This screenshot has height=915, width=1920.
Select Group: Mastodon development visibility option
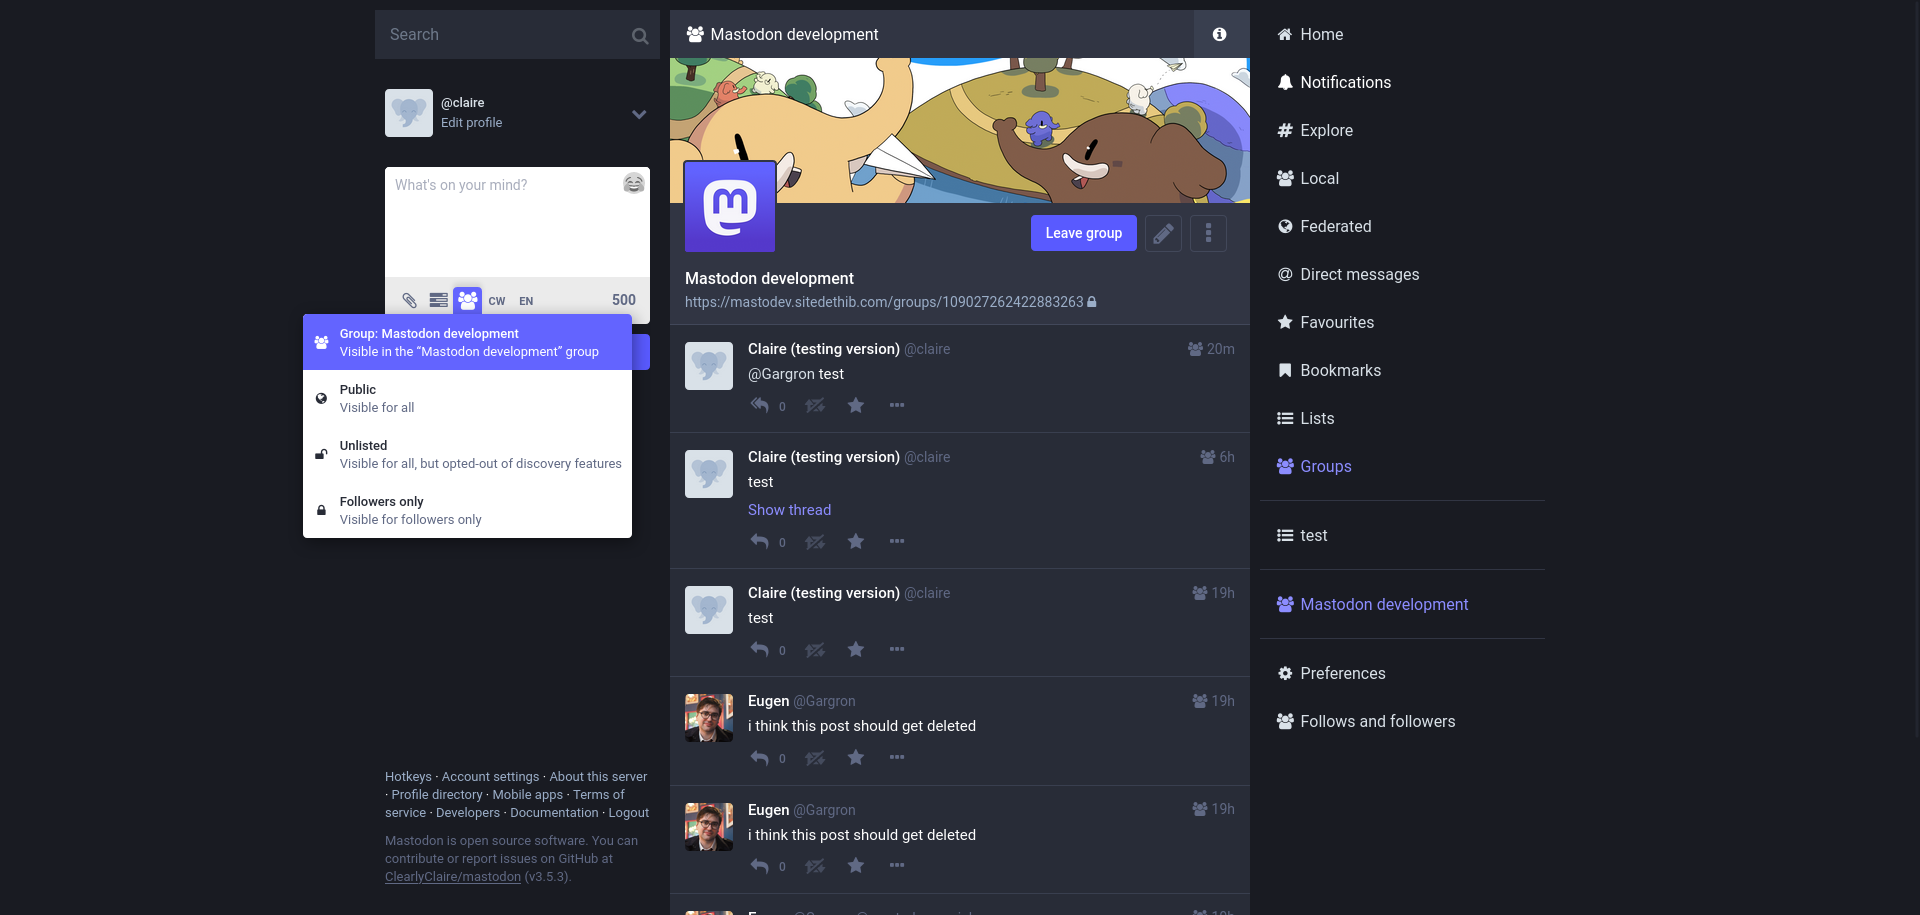[x=467, y=342]
